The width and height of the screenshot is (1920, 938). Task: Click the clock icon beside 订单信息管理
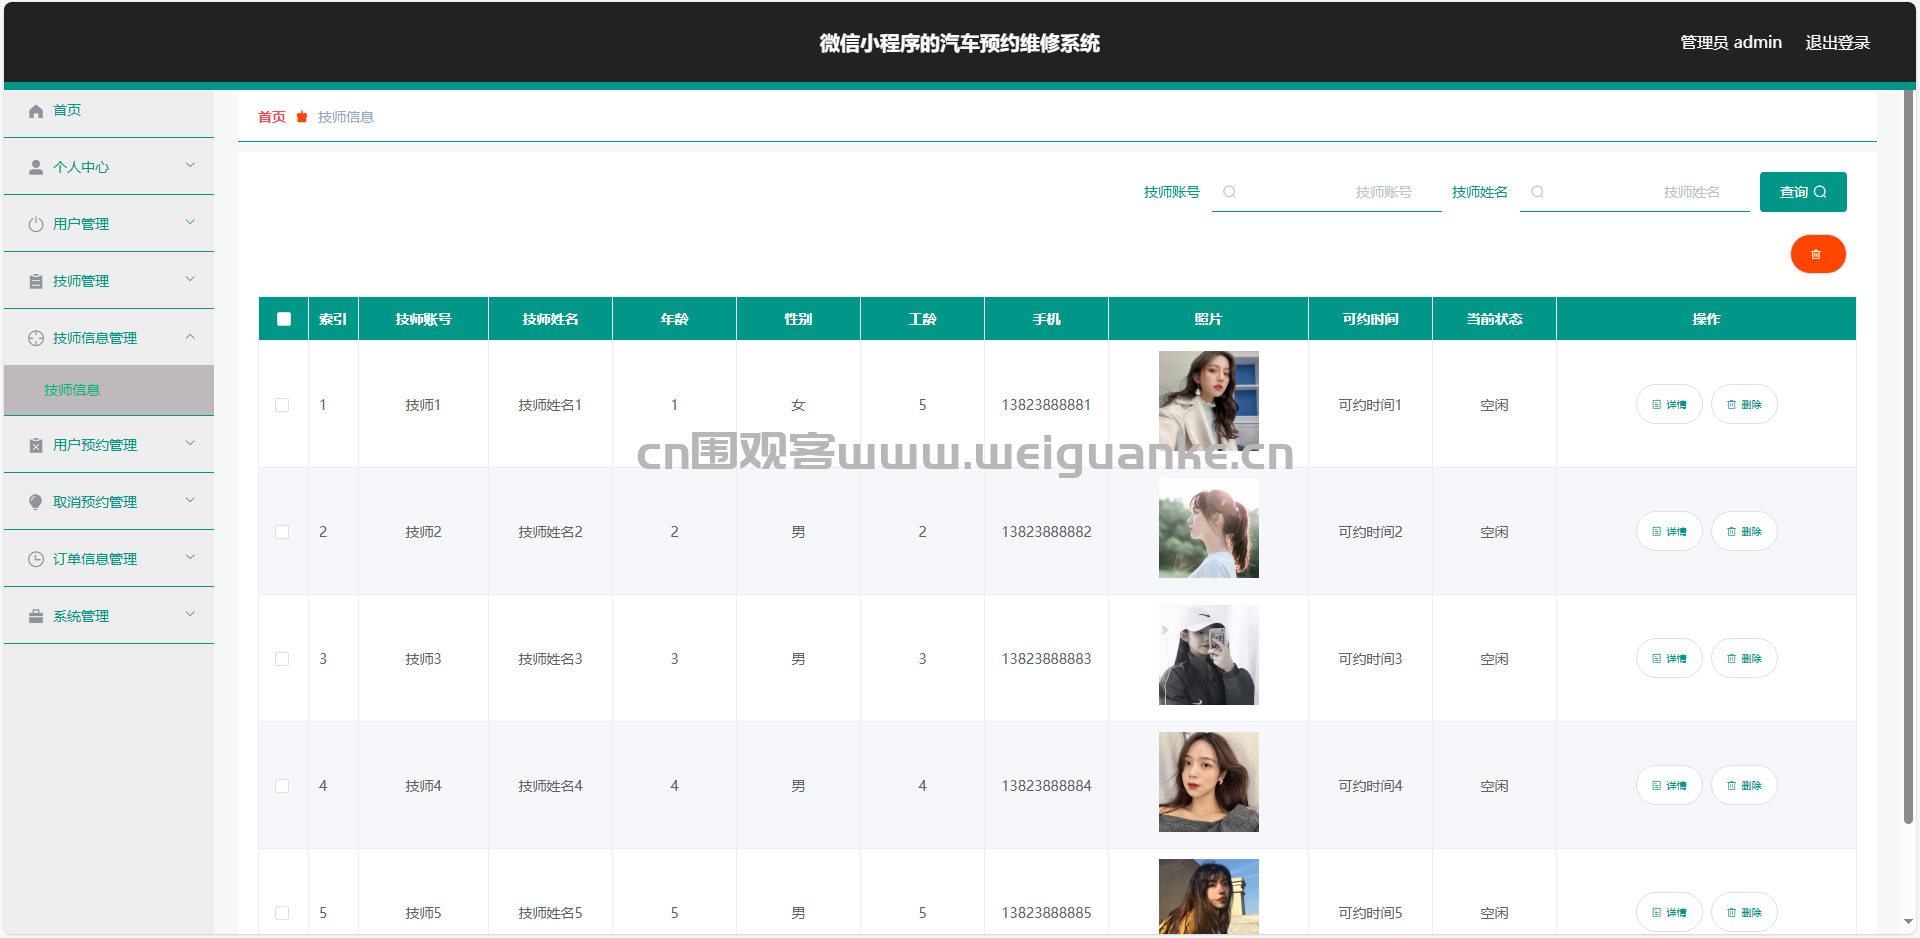[36, 559]
